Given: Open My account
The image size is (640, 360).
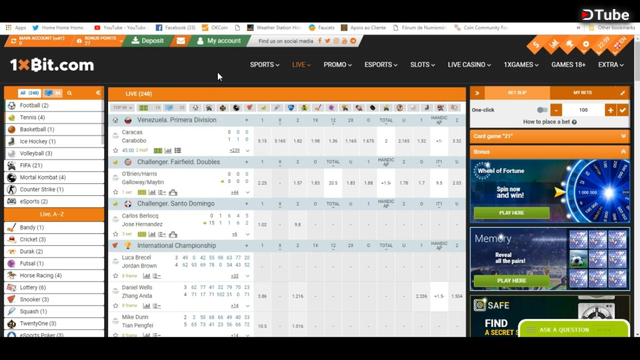Looking at the screenshot, I should (219, 41).
